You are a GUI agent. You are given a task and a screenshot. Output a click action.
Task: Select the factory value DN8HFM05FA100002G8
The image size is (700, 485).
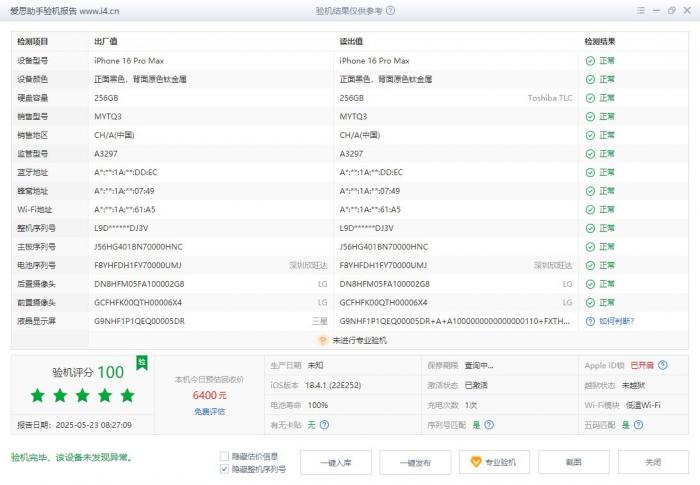[x=139, y=284]
